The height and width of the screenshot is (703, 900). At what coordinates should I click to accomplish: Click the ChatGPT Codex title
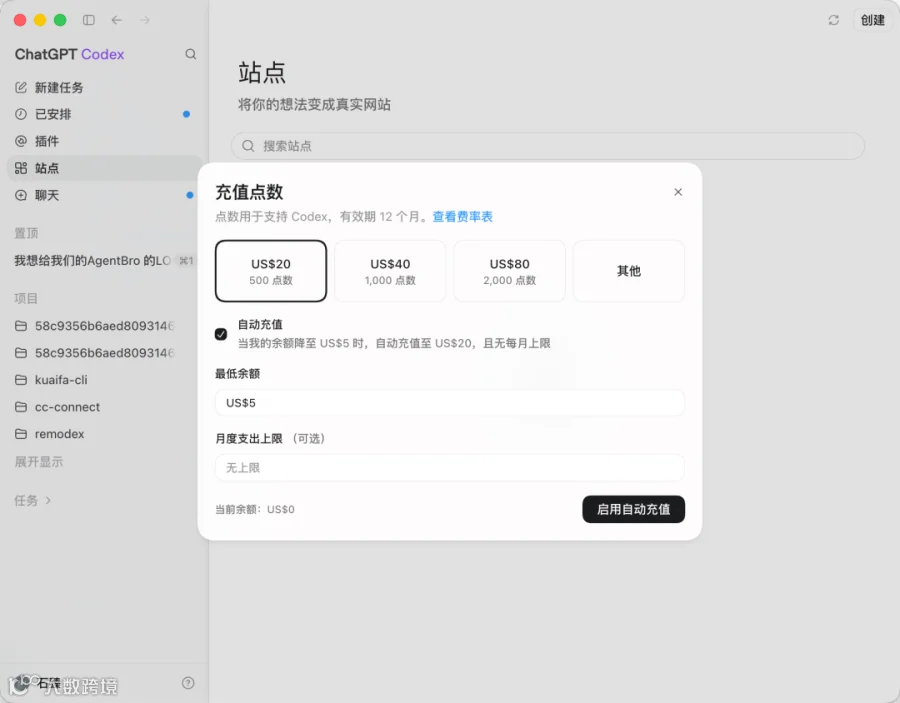[69, 54]
